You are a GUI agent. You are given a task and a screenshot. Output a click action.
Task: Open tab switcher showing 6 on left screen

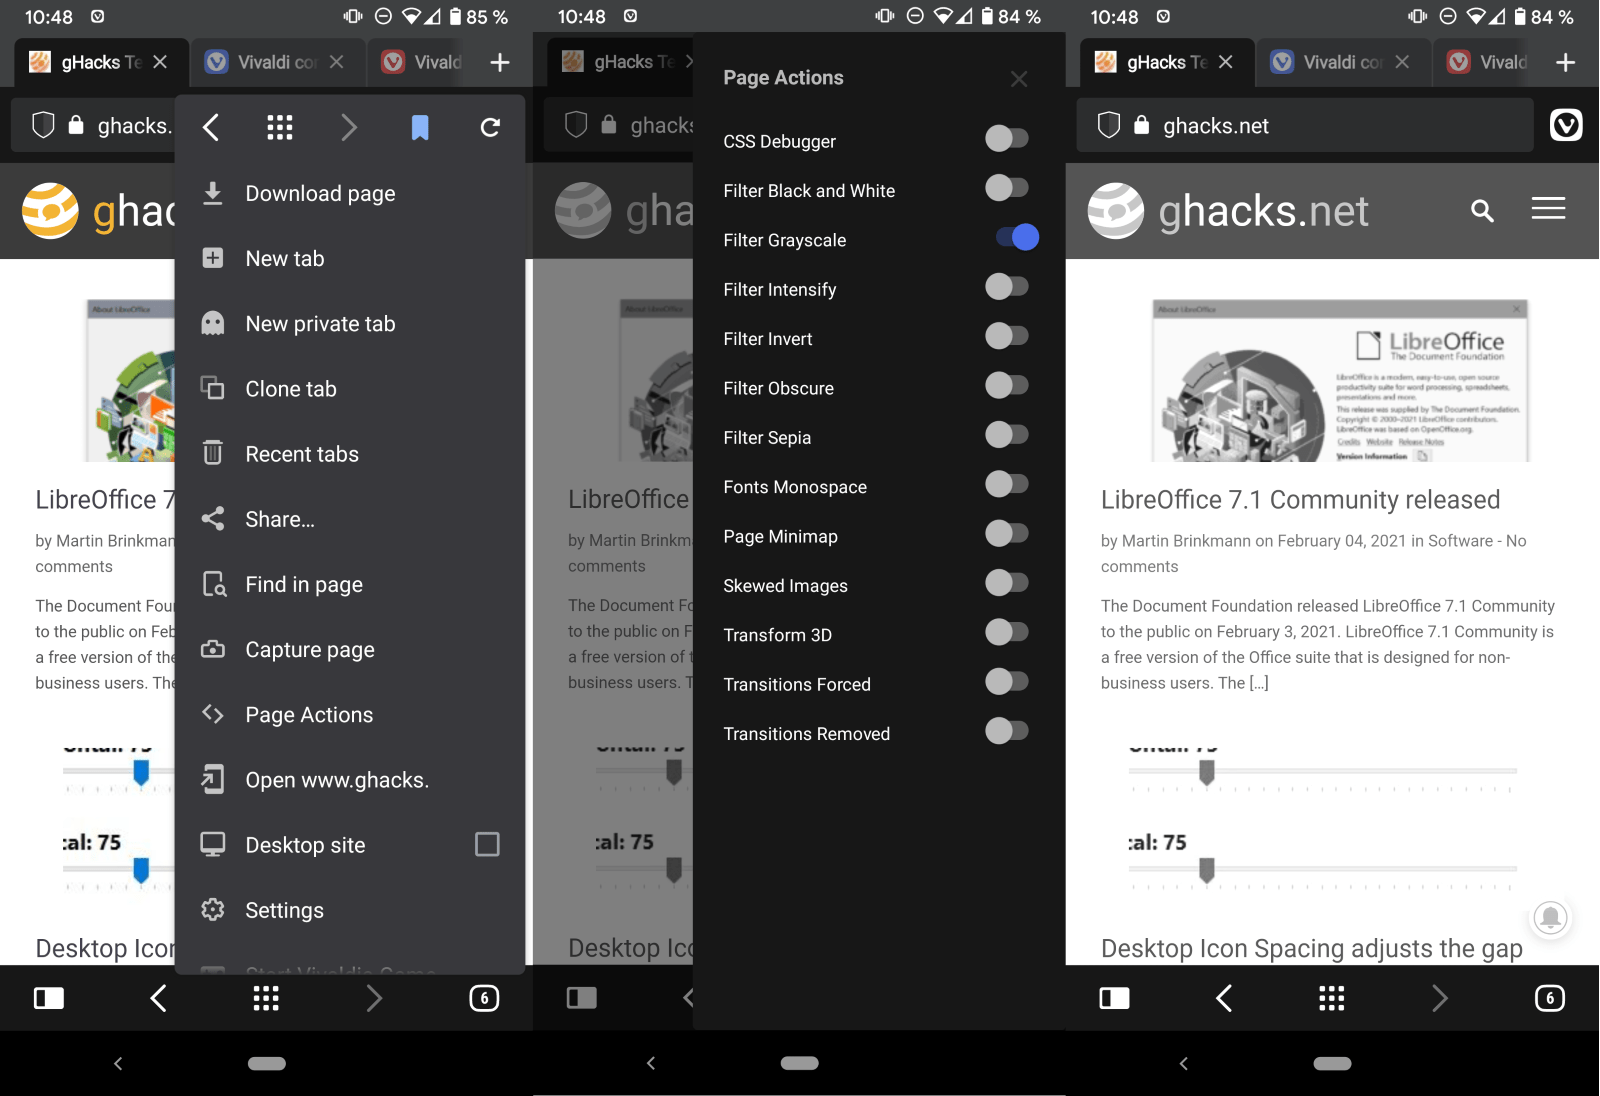pyautogui.click(x=484, y=998)
